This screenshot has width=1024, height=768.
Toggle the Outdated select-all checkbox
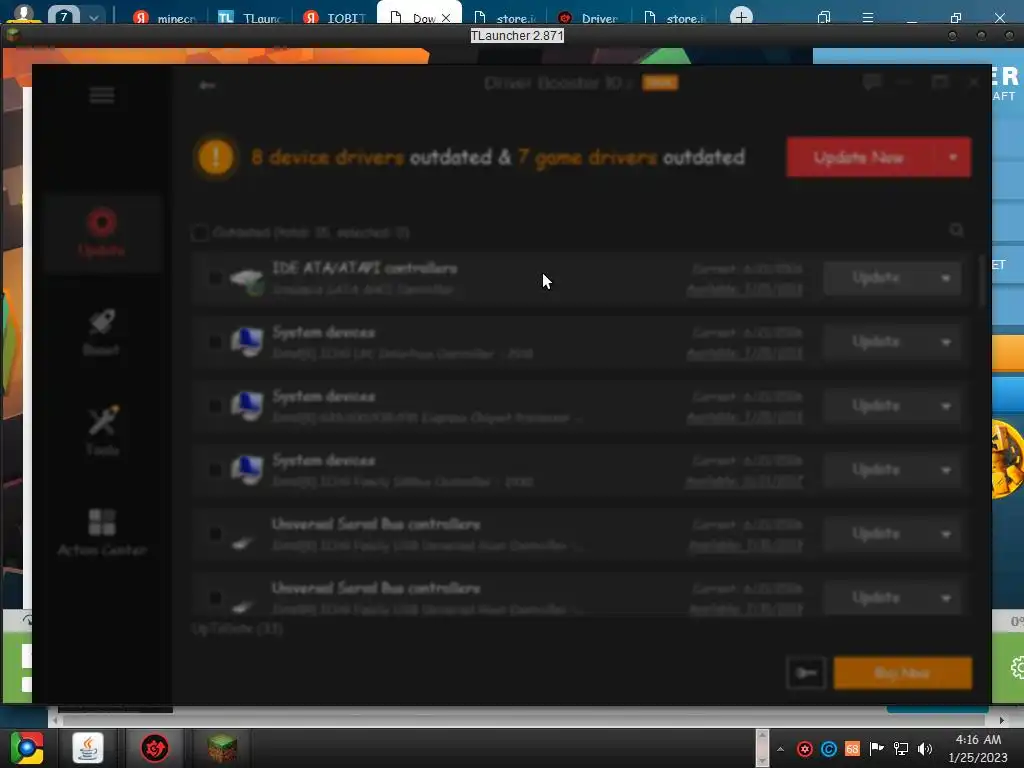[200, 232]
